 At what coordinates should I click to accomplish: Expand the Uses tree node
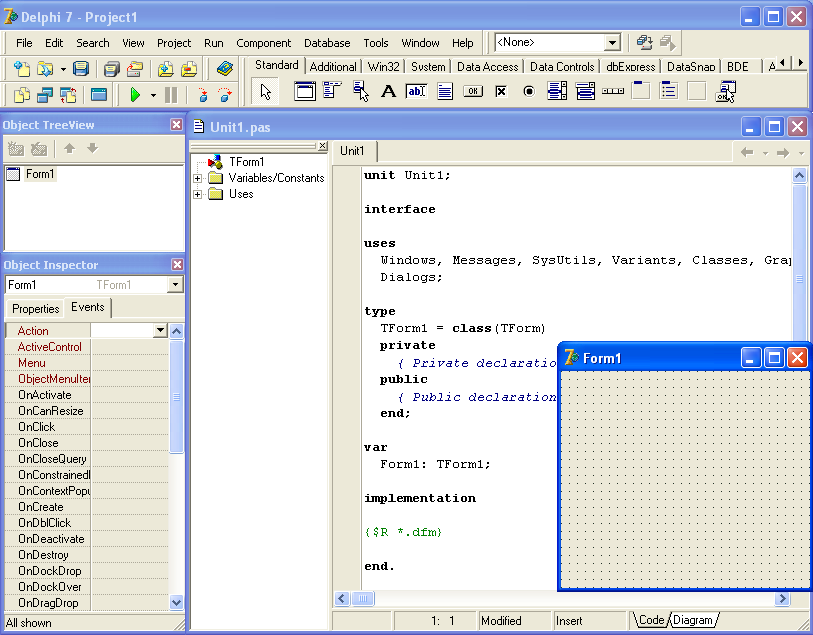198,194
